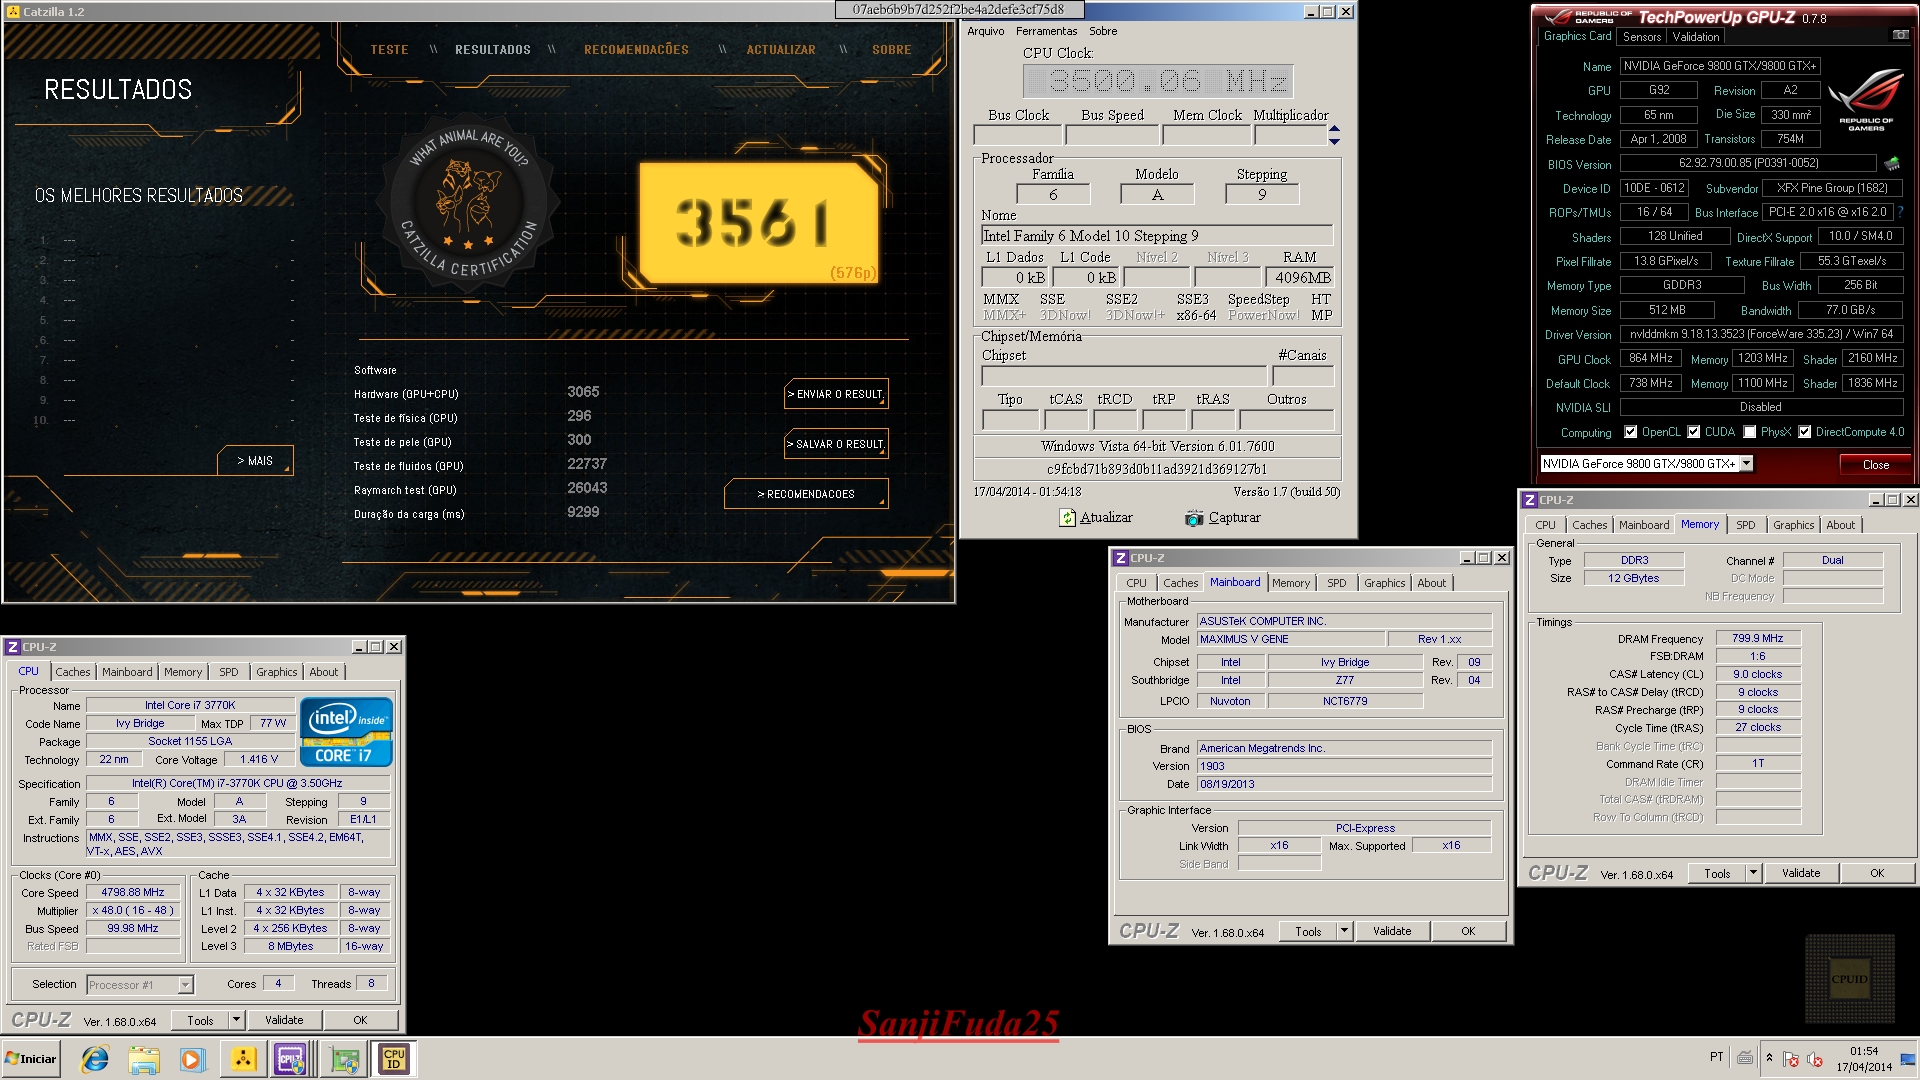Viewport: 1920px width, 1080px height.
Task: Switch to Catzilla via taskbar icon
Action: [243, 1059]
